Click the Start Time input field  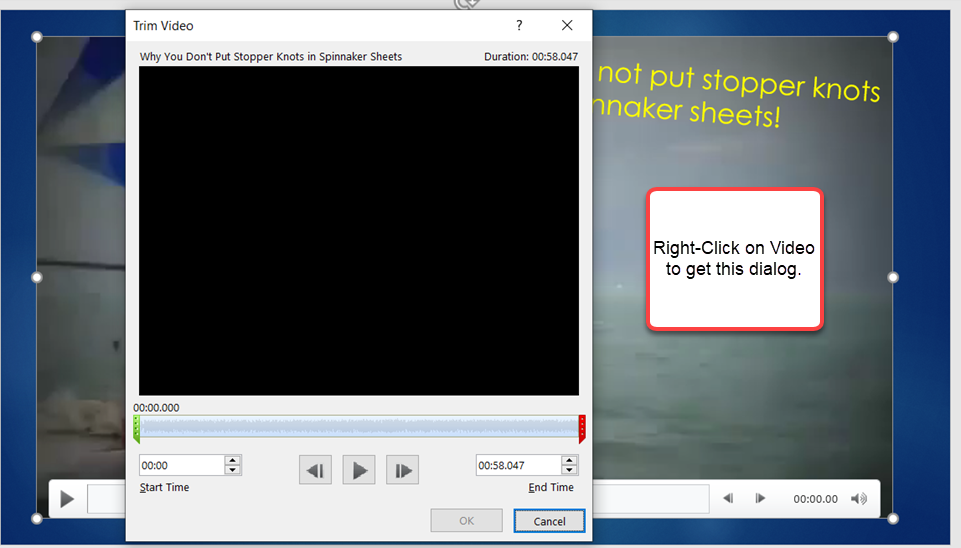[x=182, y=465]
